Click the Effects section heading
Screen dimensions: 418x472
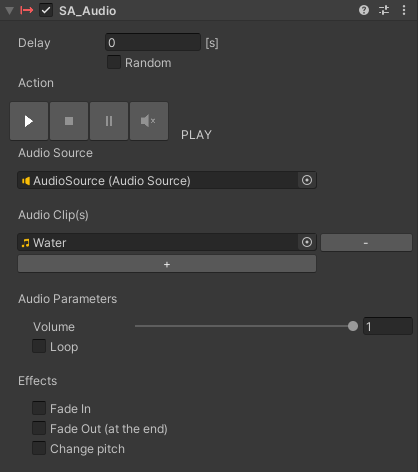[x=38, y=381]
